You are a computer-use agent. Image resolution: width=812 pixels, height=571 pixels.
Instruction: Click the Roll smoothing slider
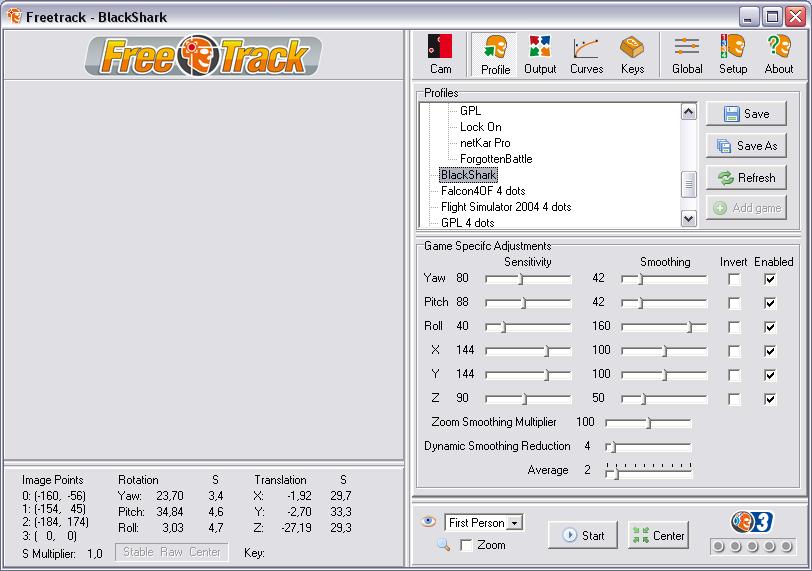664,327
